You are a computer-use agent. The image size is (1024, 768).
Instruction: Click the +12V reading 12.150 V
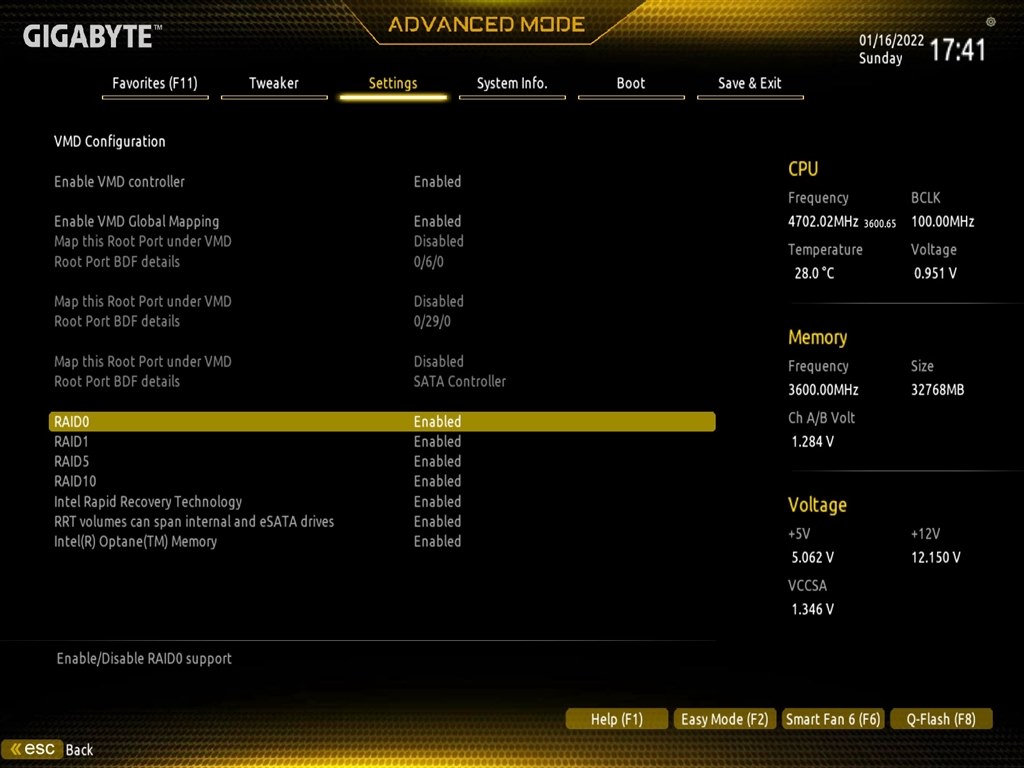pyautogui.click(x=935, y=557)
